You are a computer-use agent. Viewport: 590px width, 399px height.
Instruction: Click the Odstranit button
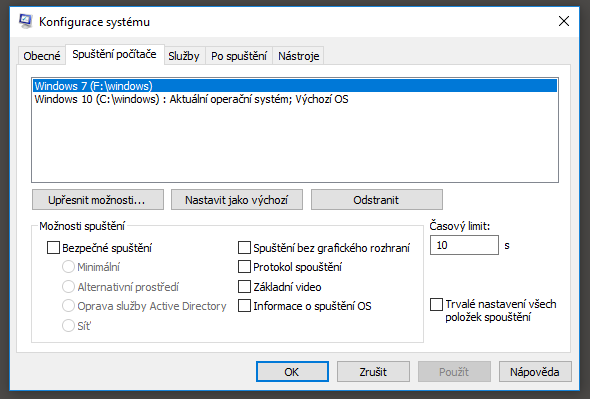tap(377, 200)
